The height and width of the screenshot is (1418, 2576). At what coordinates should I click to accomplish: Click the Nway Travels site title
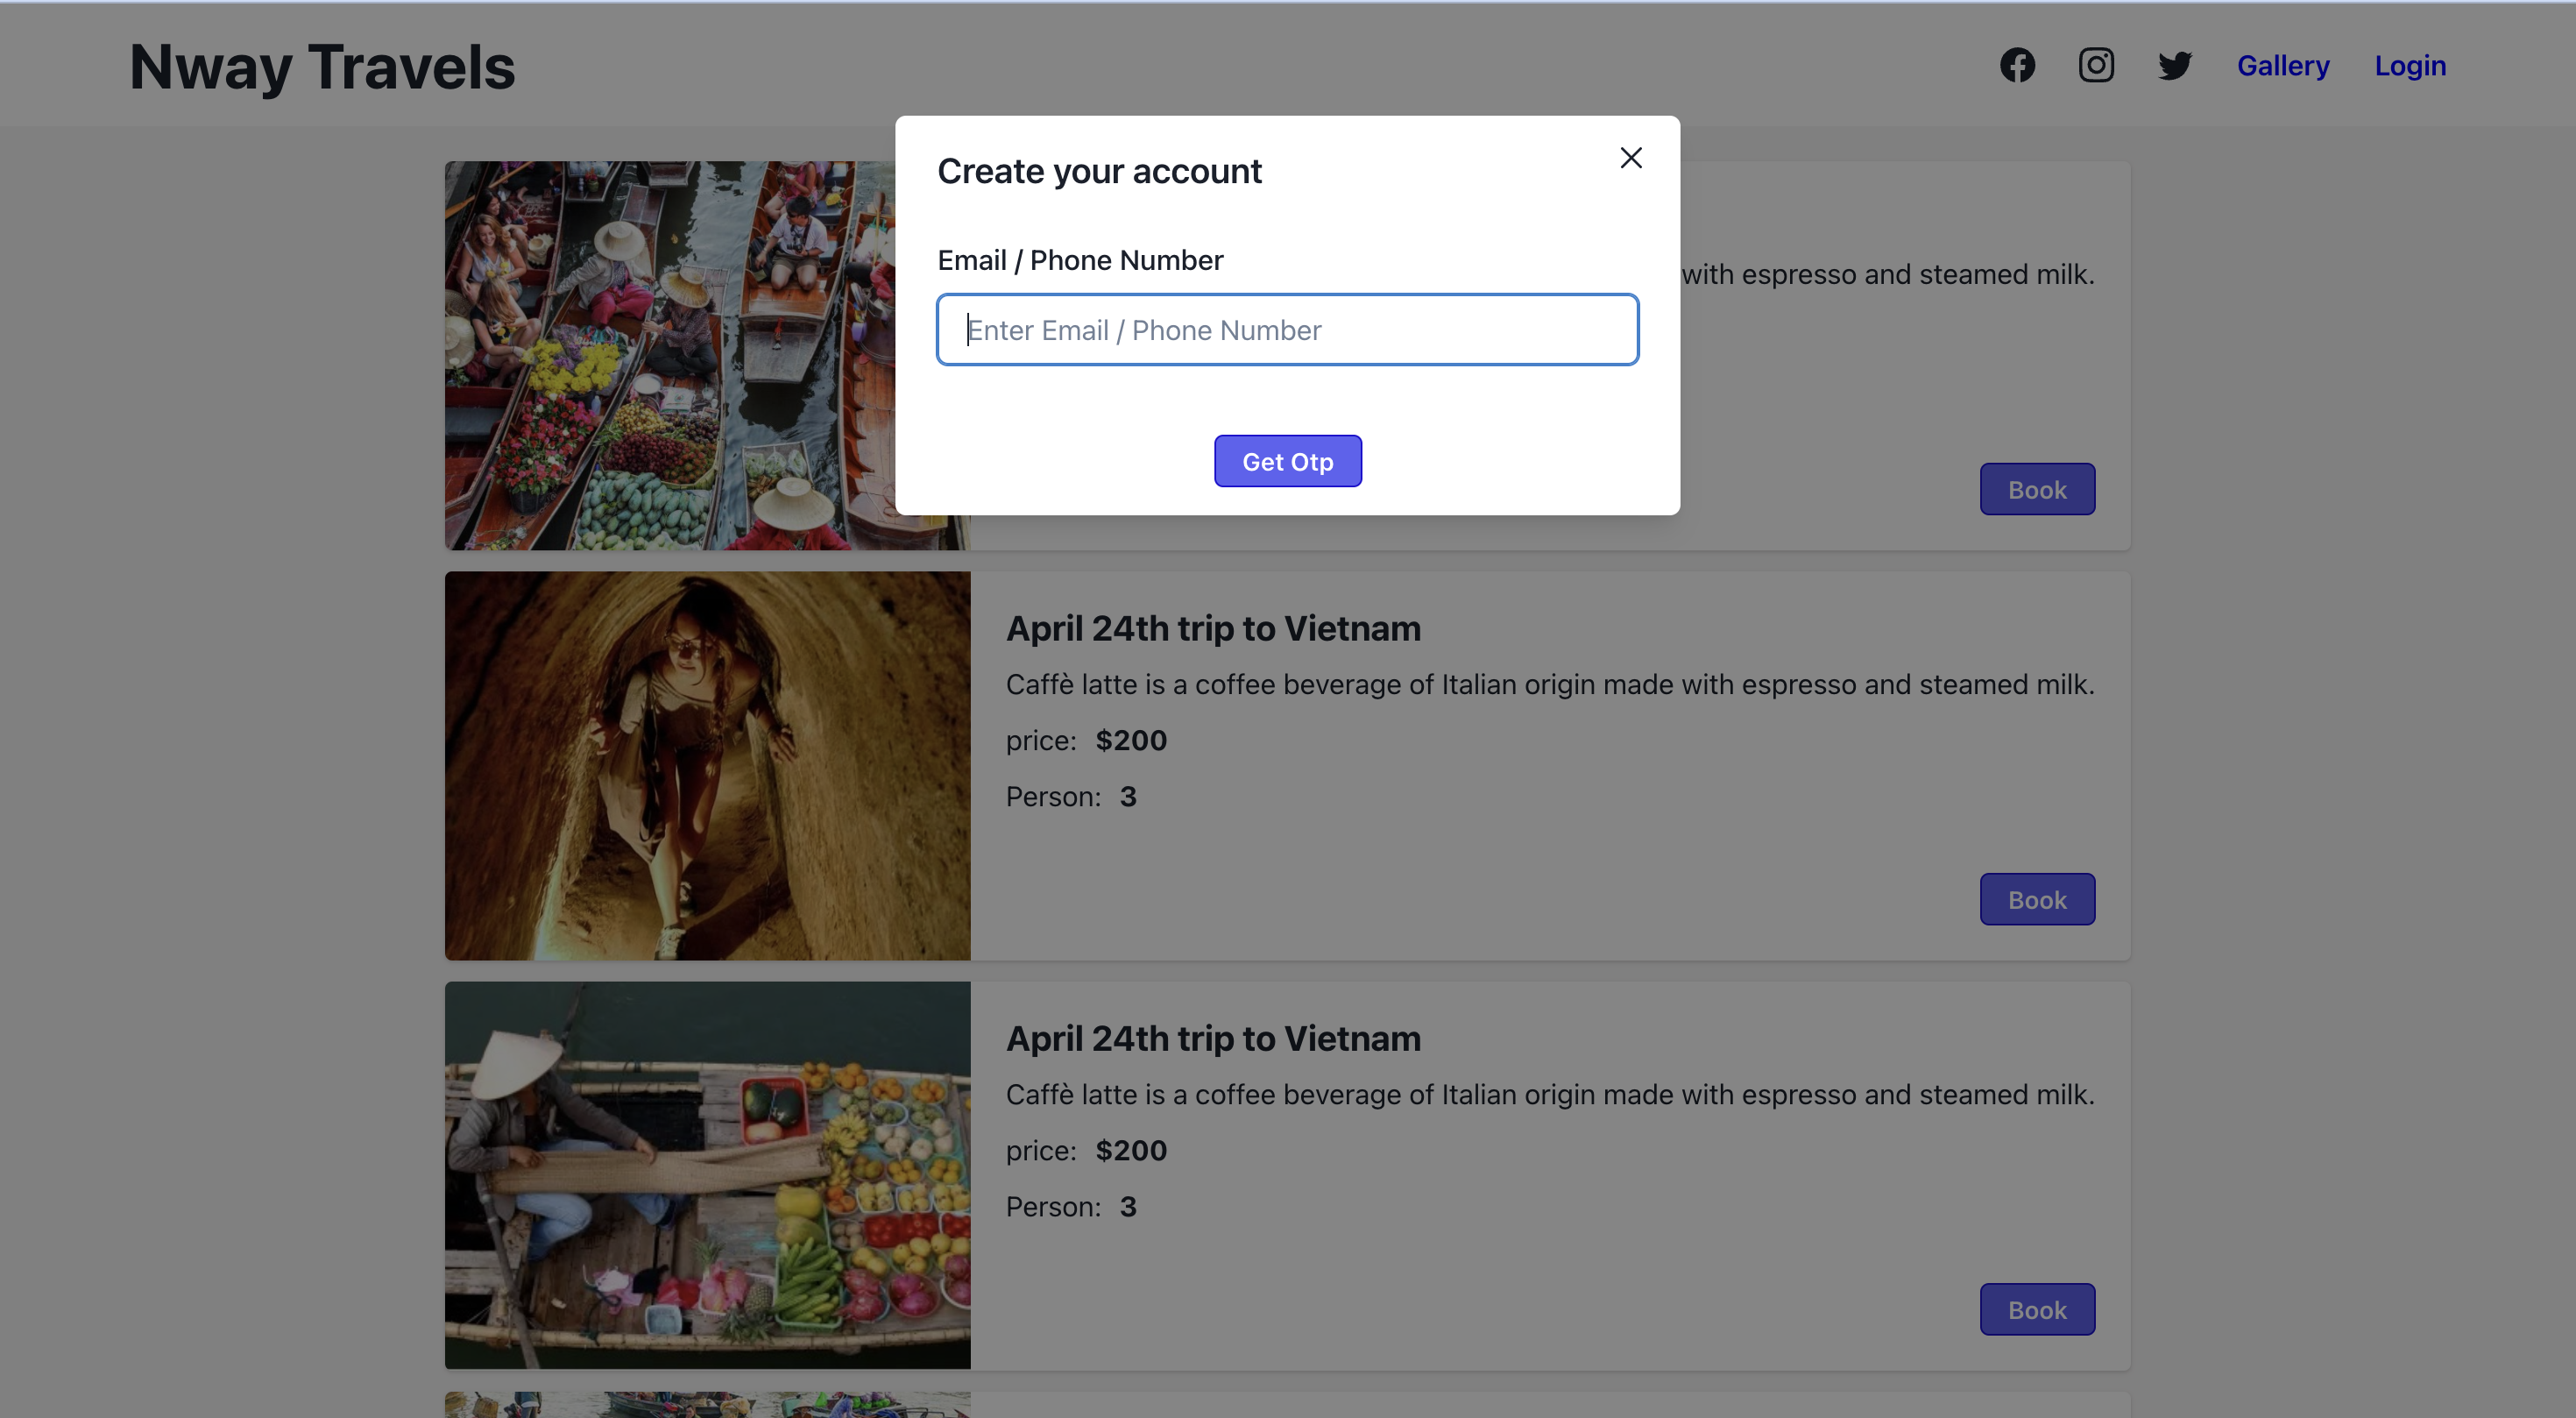click(322, 68)
